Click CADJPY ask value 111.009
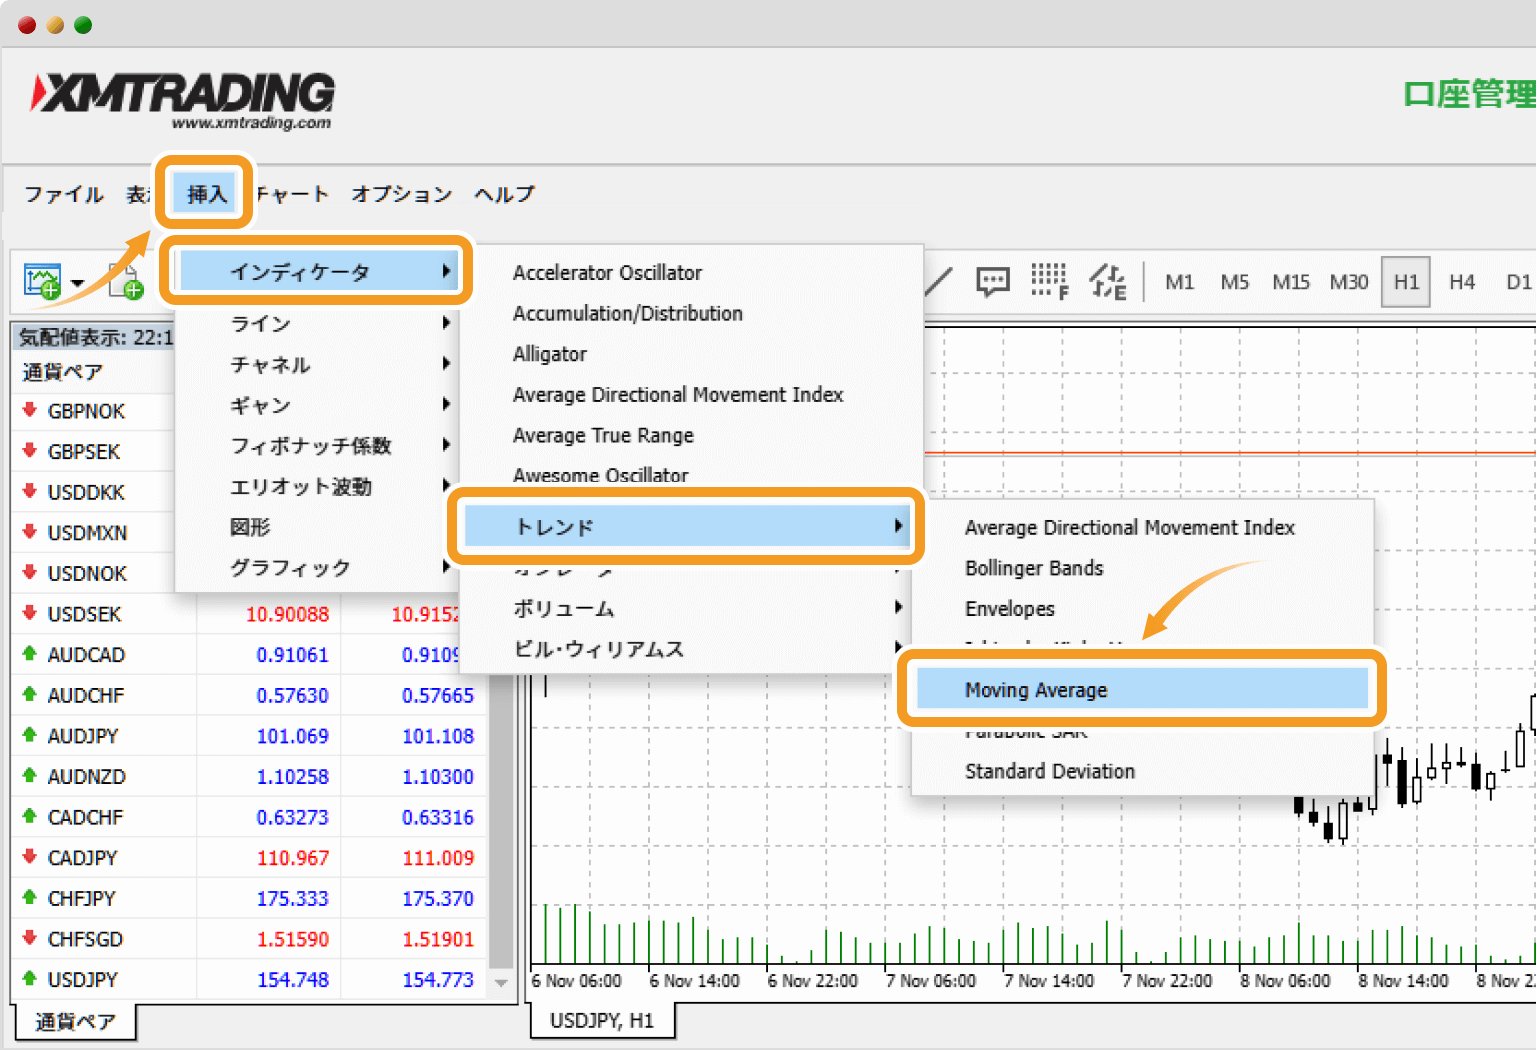Image resolution: width=1536 pixels, height=1050 pixels. tap(438, 858)
